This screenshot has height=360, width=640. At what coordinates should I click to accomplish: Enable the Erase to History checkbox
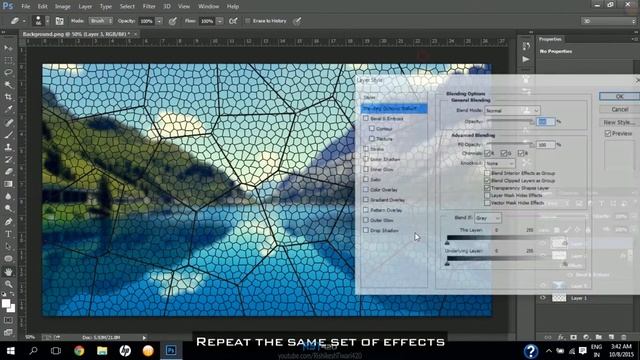tap(247, 21)
